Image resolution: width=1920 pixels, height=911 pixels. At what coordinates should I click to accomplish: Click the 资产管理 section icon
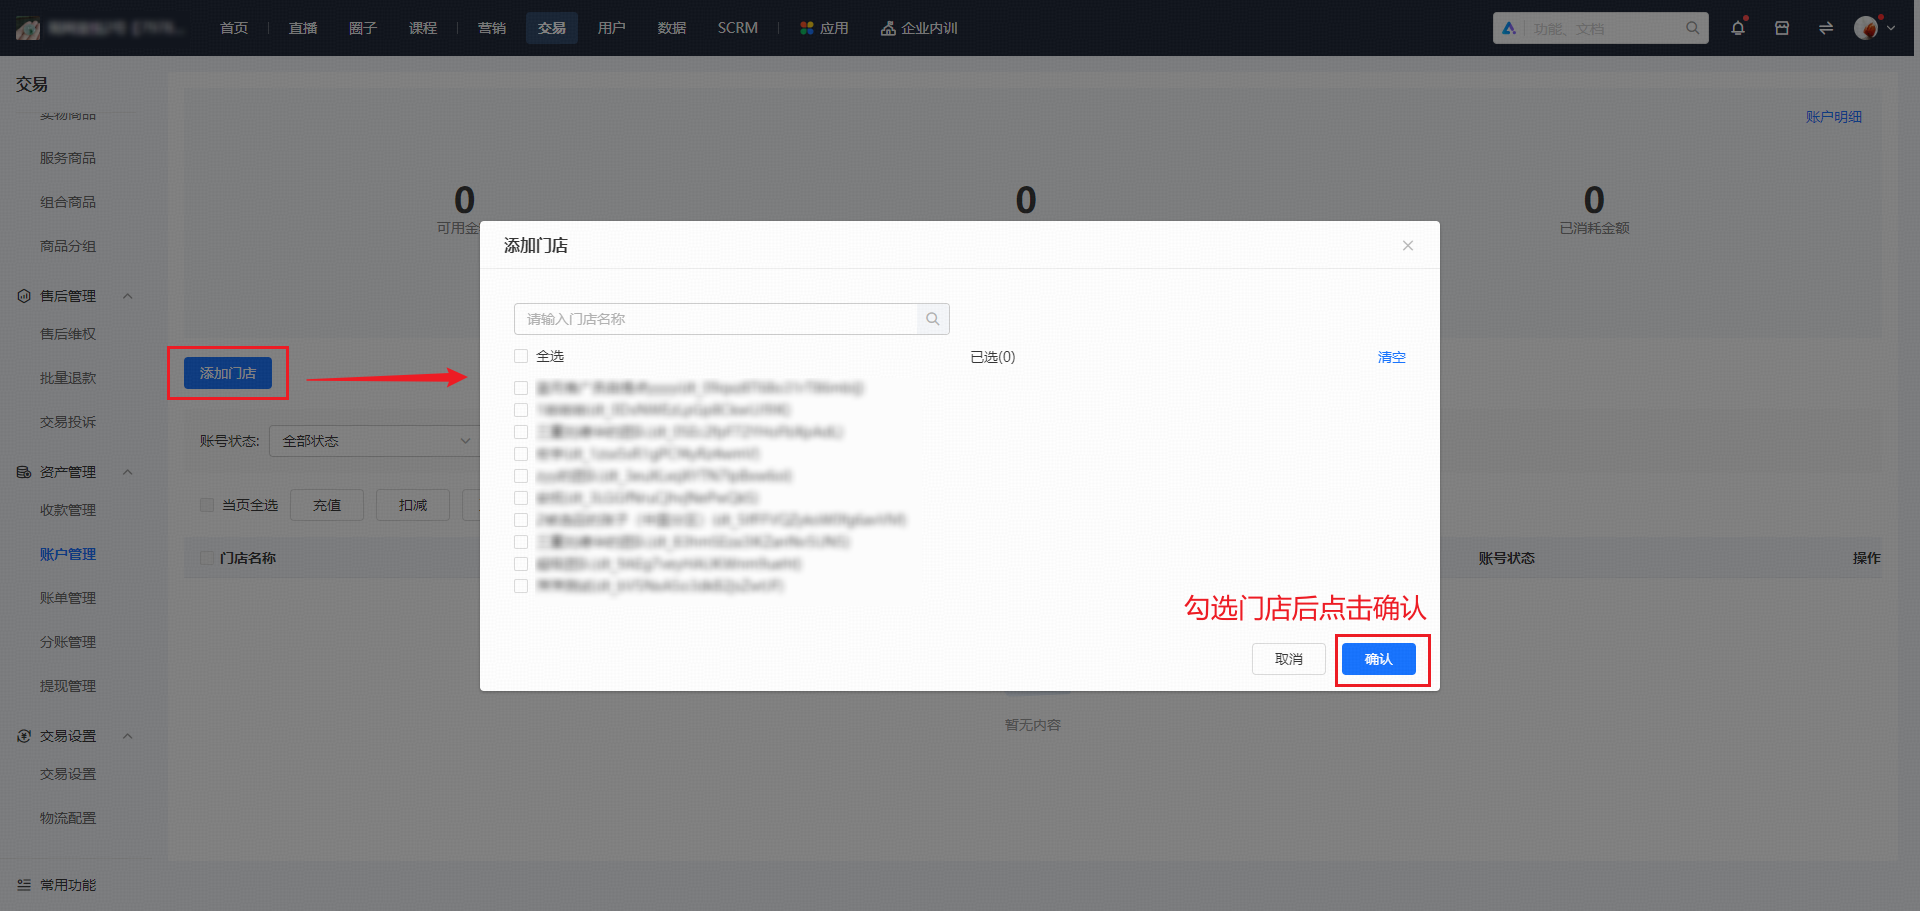tap(24, 472)
